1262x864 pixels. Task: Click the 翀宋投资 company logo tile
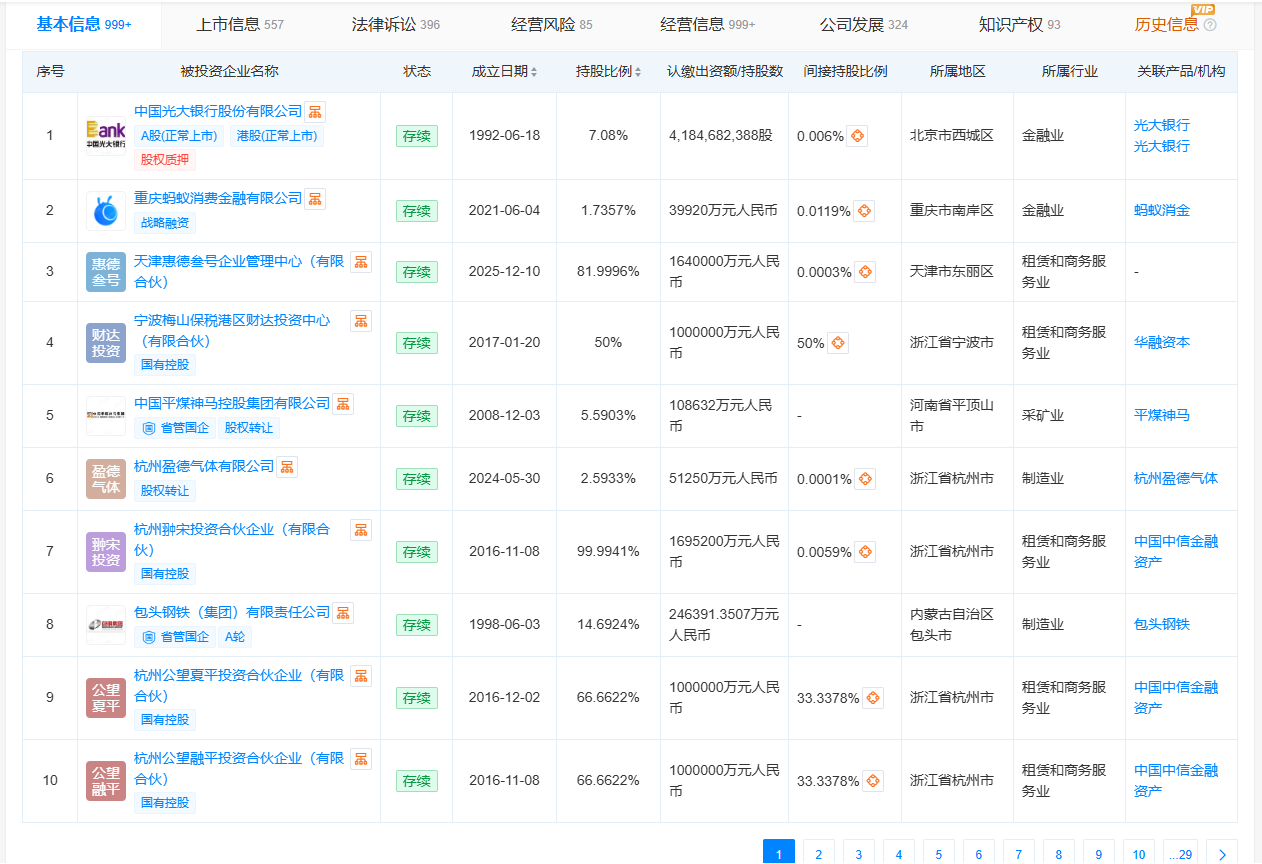(106, 552)
